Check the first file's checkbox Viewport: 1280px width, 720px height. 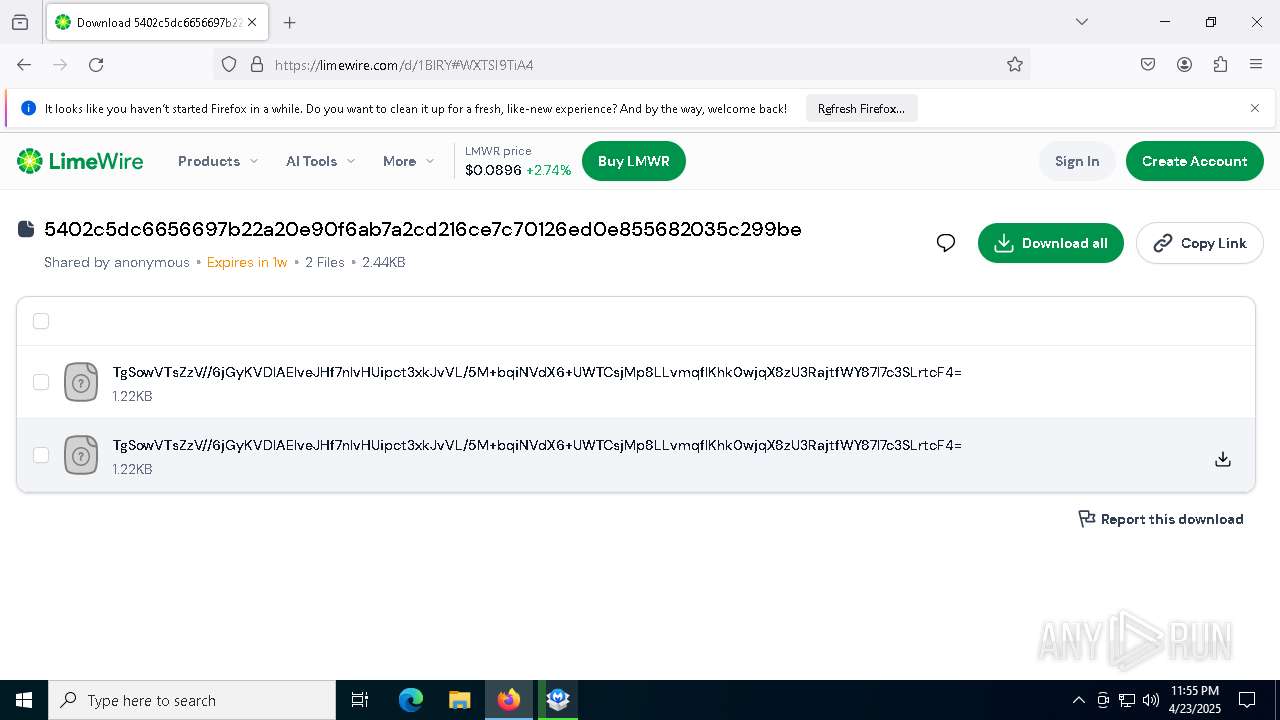(41, 382)
